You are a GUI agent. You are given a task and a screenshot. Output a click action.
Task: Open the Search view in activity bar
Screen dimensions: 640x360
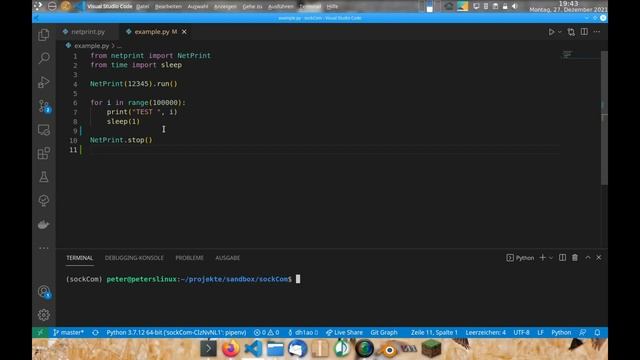44,58
